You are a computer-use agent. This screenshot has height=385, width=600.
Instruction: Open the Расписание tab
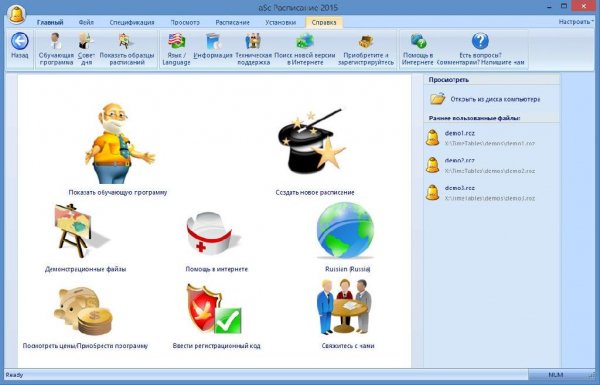coord(232,22)
